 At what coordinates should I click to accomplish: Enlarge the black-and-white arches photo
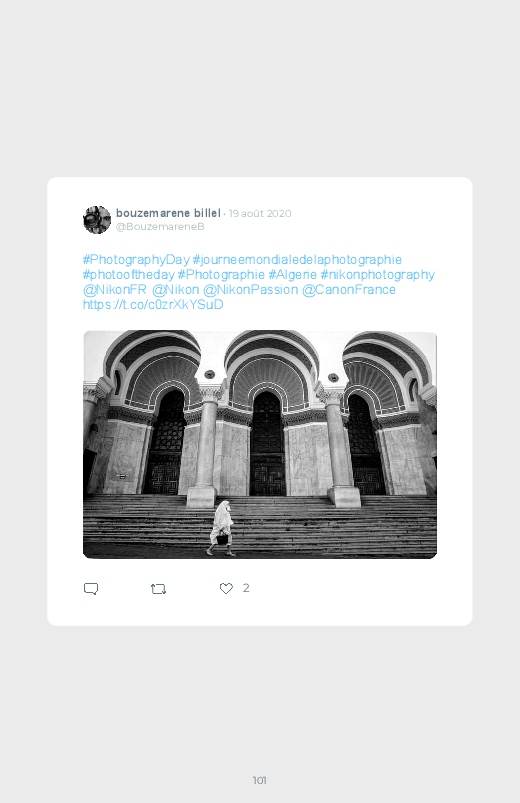tap(260, 445)
